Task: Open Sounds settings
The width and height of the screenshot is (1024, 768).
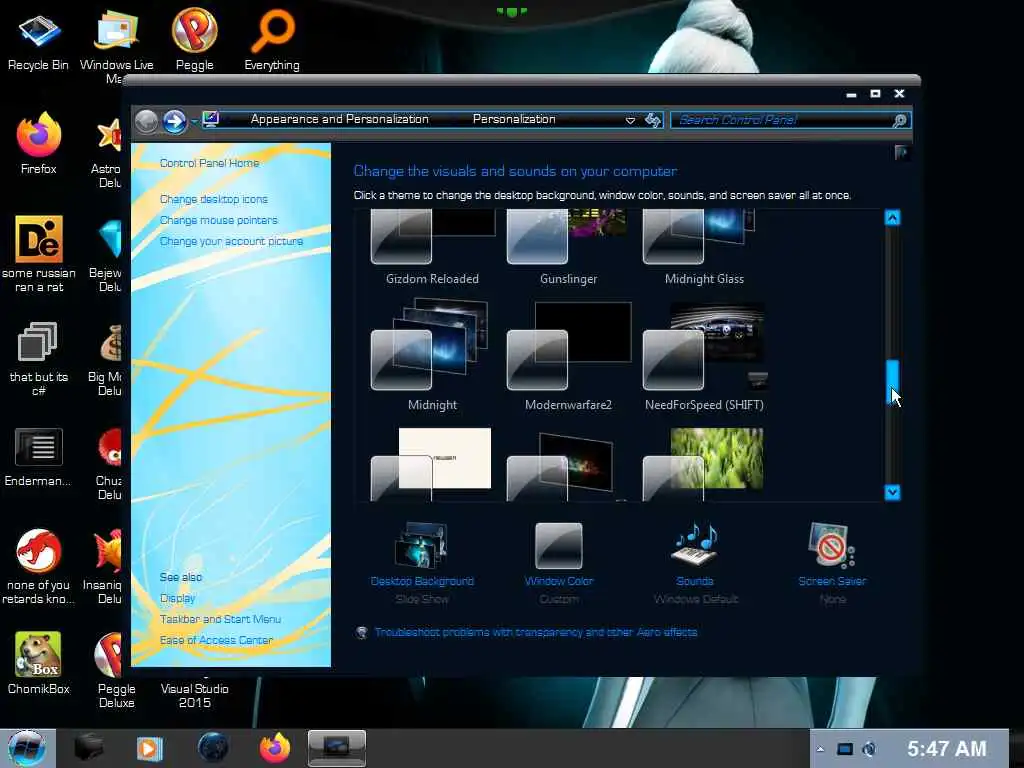Action: point(695,563)
